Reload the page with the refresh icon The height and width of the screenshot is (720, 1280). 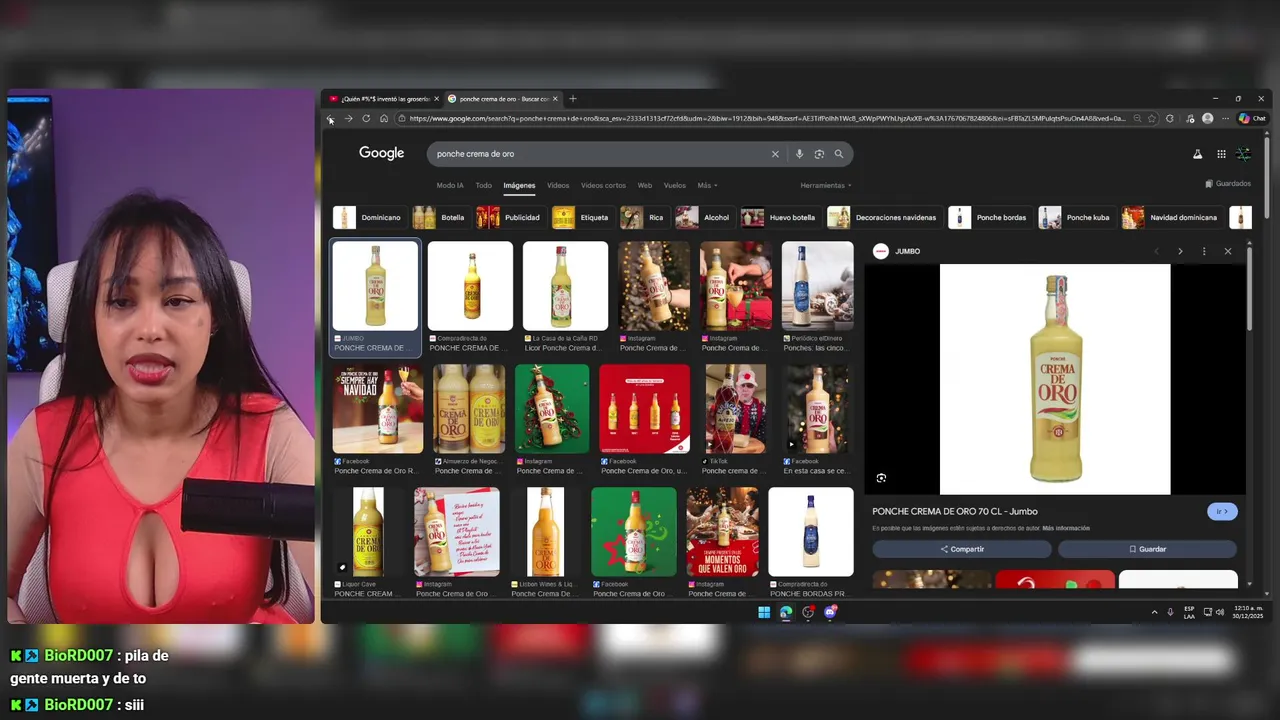tap(366, 118)
